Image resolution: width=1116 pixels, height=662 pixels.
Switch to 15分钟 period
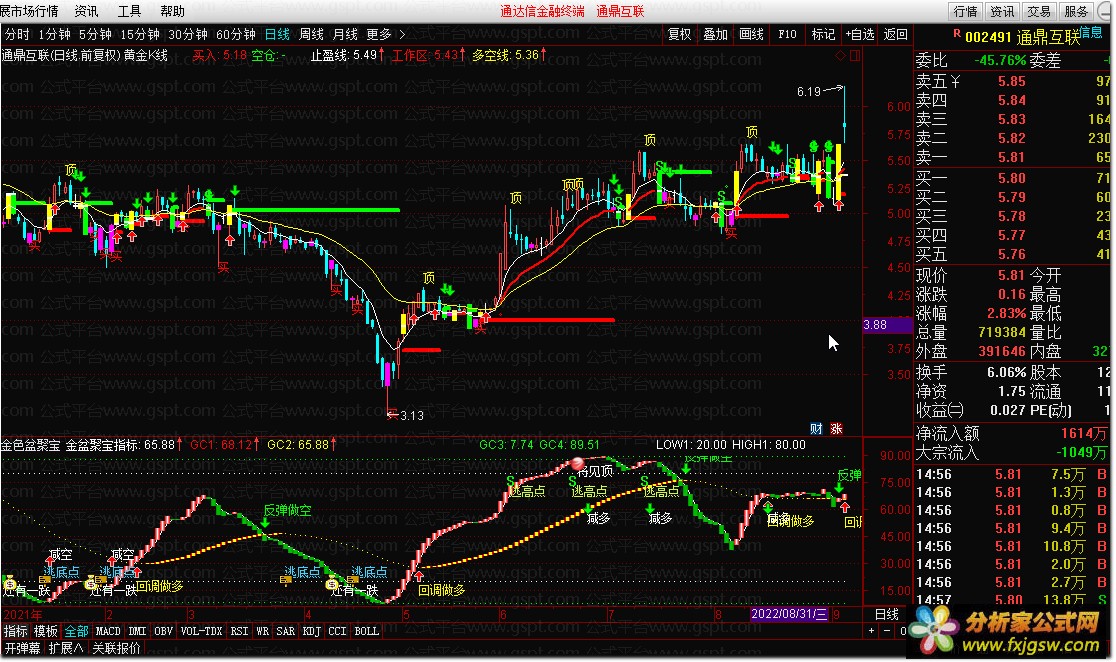click(x=140, y=34)
